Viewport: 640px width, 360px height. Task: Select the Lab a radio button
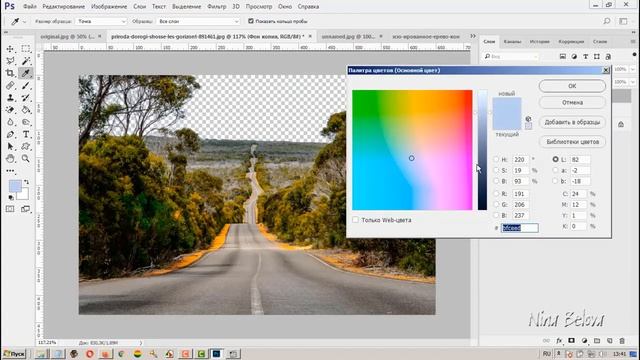[556, 170]
